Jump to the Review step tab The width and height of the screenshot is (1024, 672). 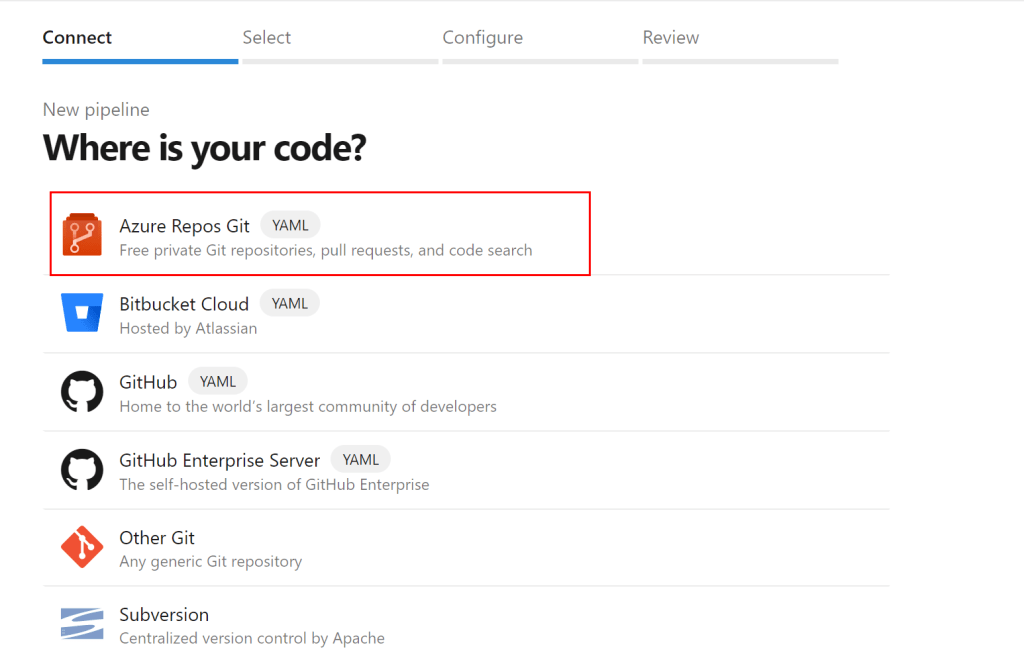[671, 38]
